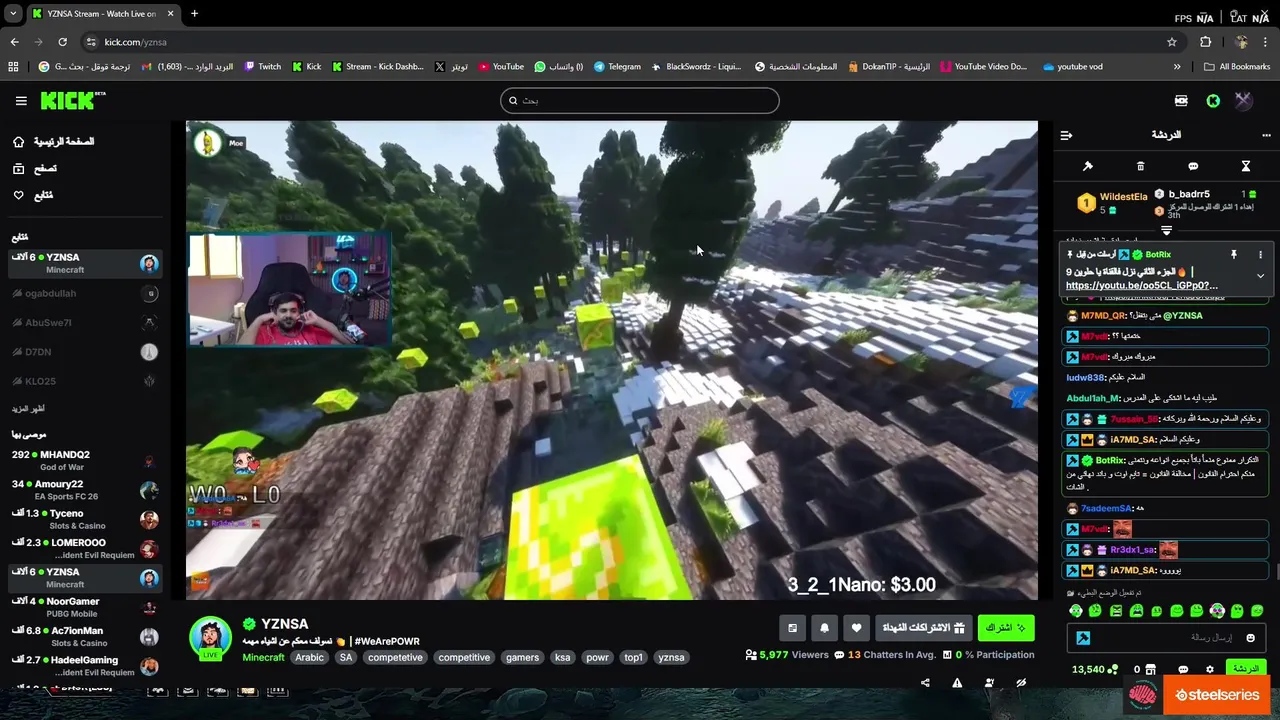Open the emoji picker in the message box
The width and height of the screenshot is (1280, 720).
tap(1250, 638)
